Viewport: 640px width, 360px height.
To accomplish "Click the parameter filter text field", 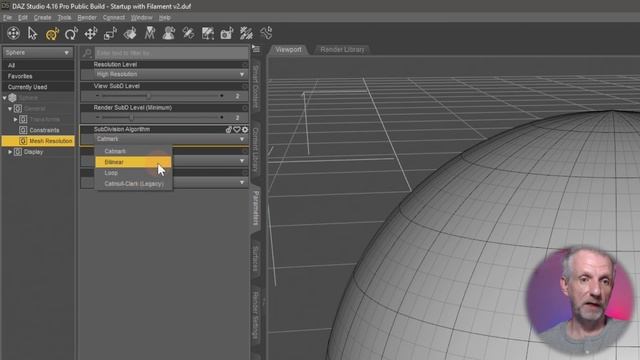I will pos(171,53).
